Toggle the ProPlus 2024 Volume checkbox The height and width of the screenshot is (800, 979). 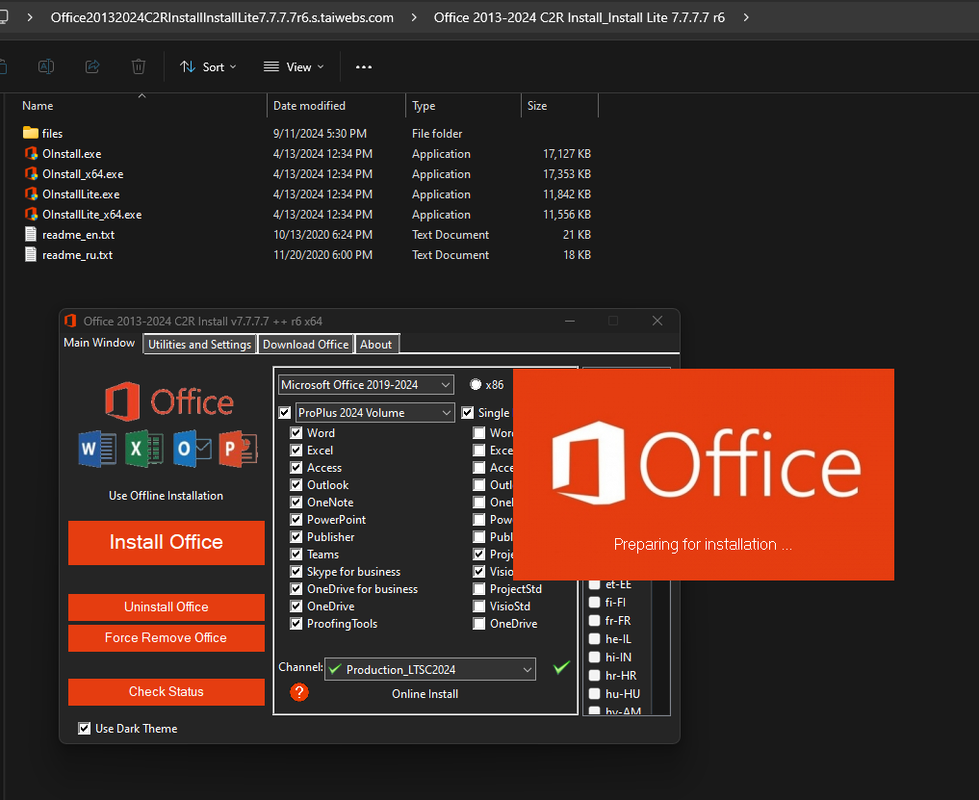(x=285, y=413)
